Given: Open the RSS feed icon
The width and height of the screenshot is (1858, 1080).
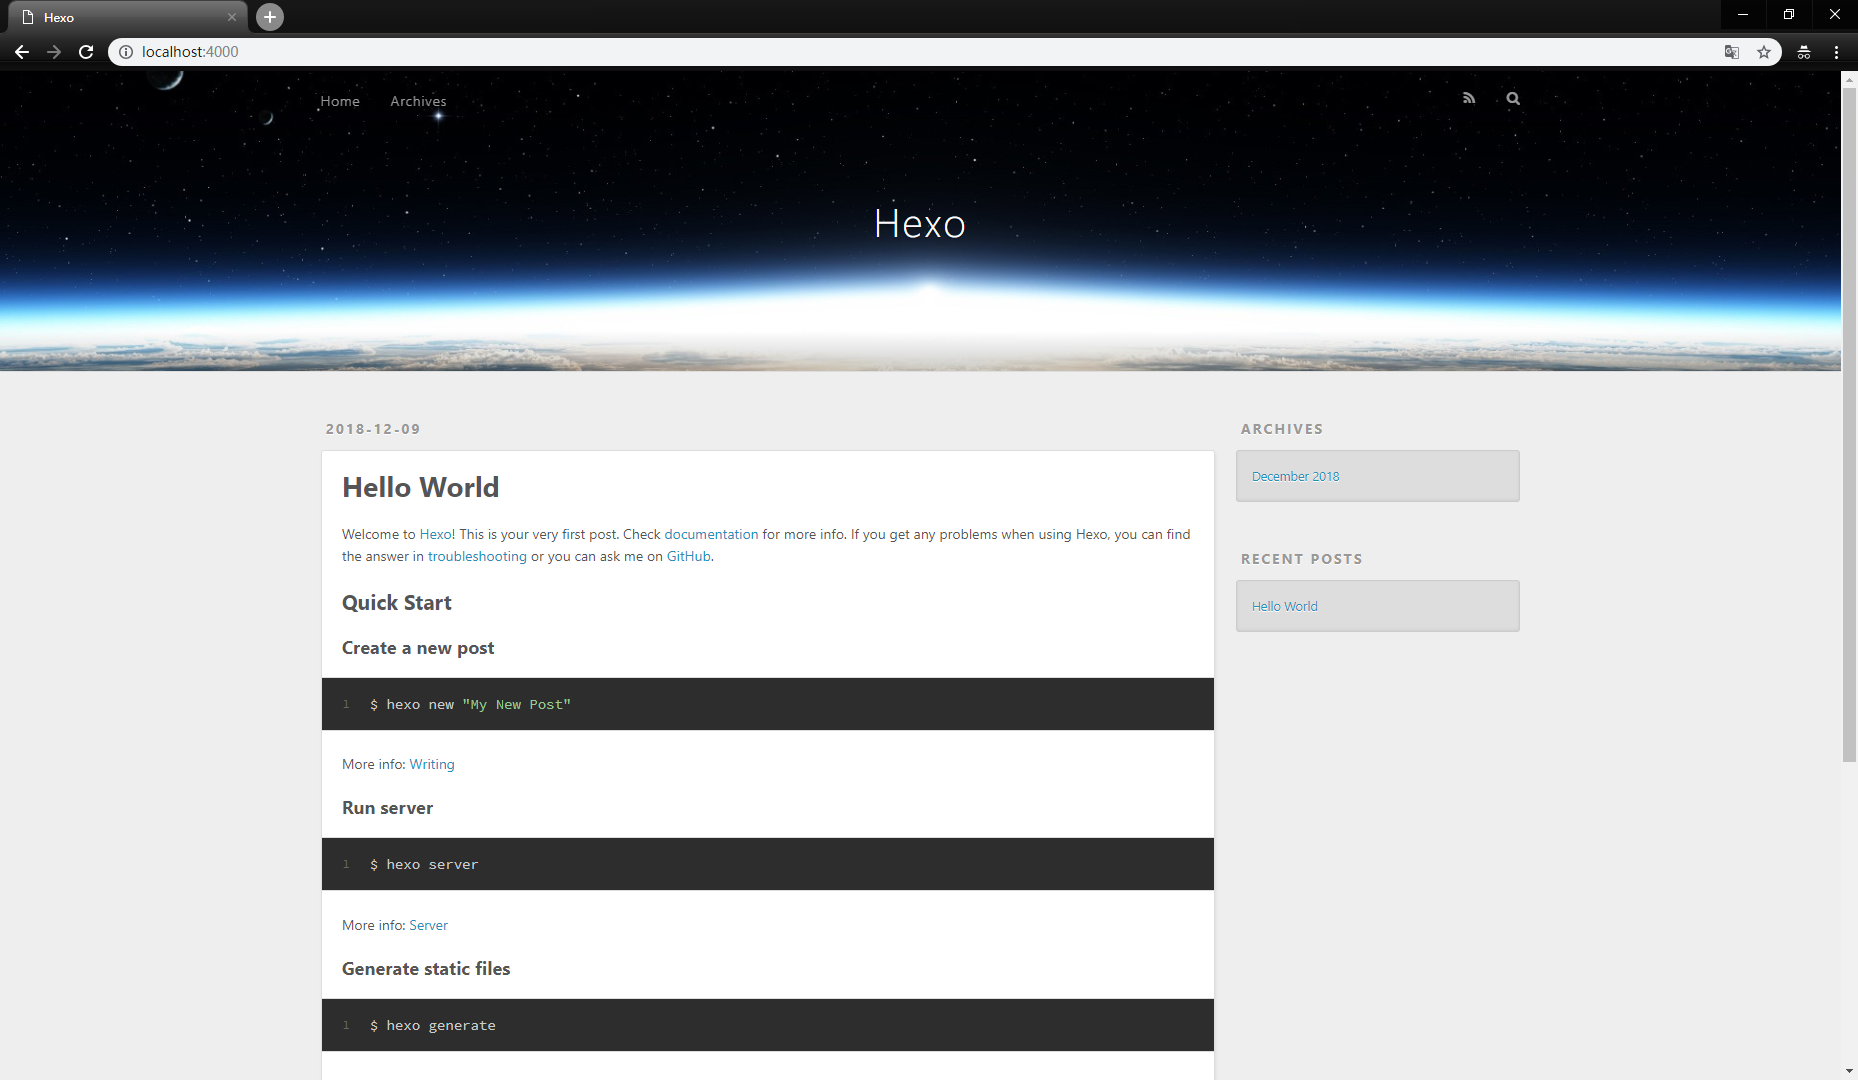Looking at the screenshot, I should pos(1469,98).
